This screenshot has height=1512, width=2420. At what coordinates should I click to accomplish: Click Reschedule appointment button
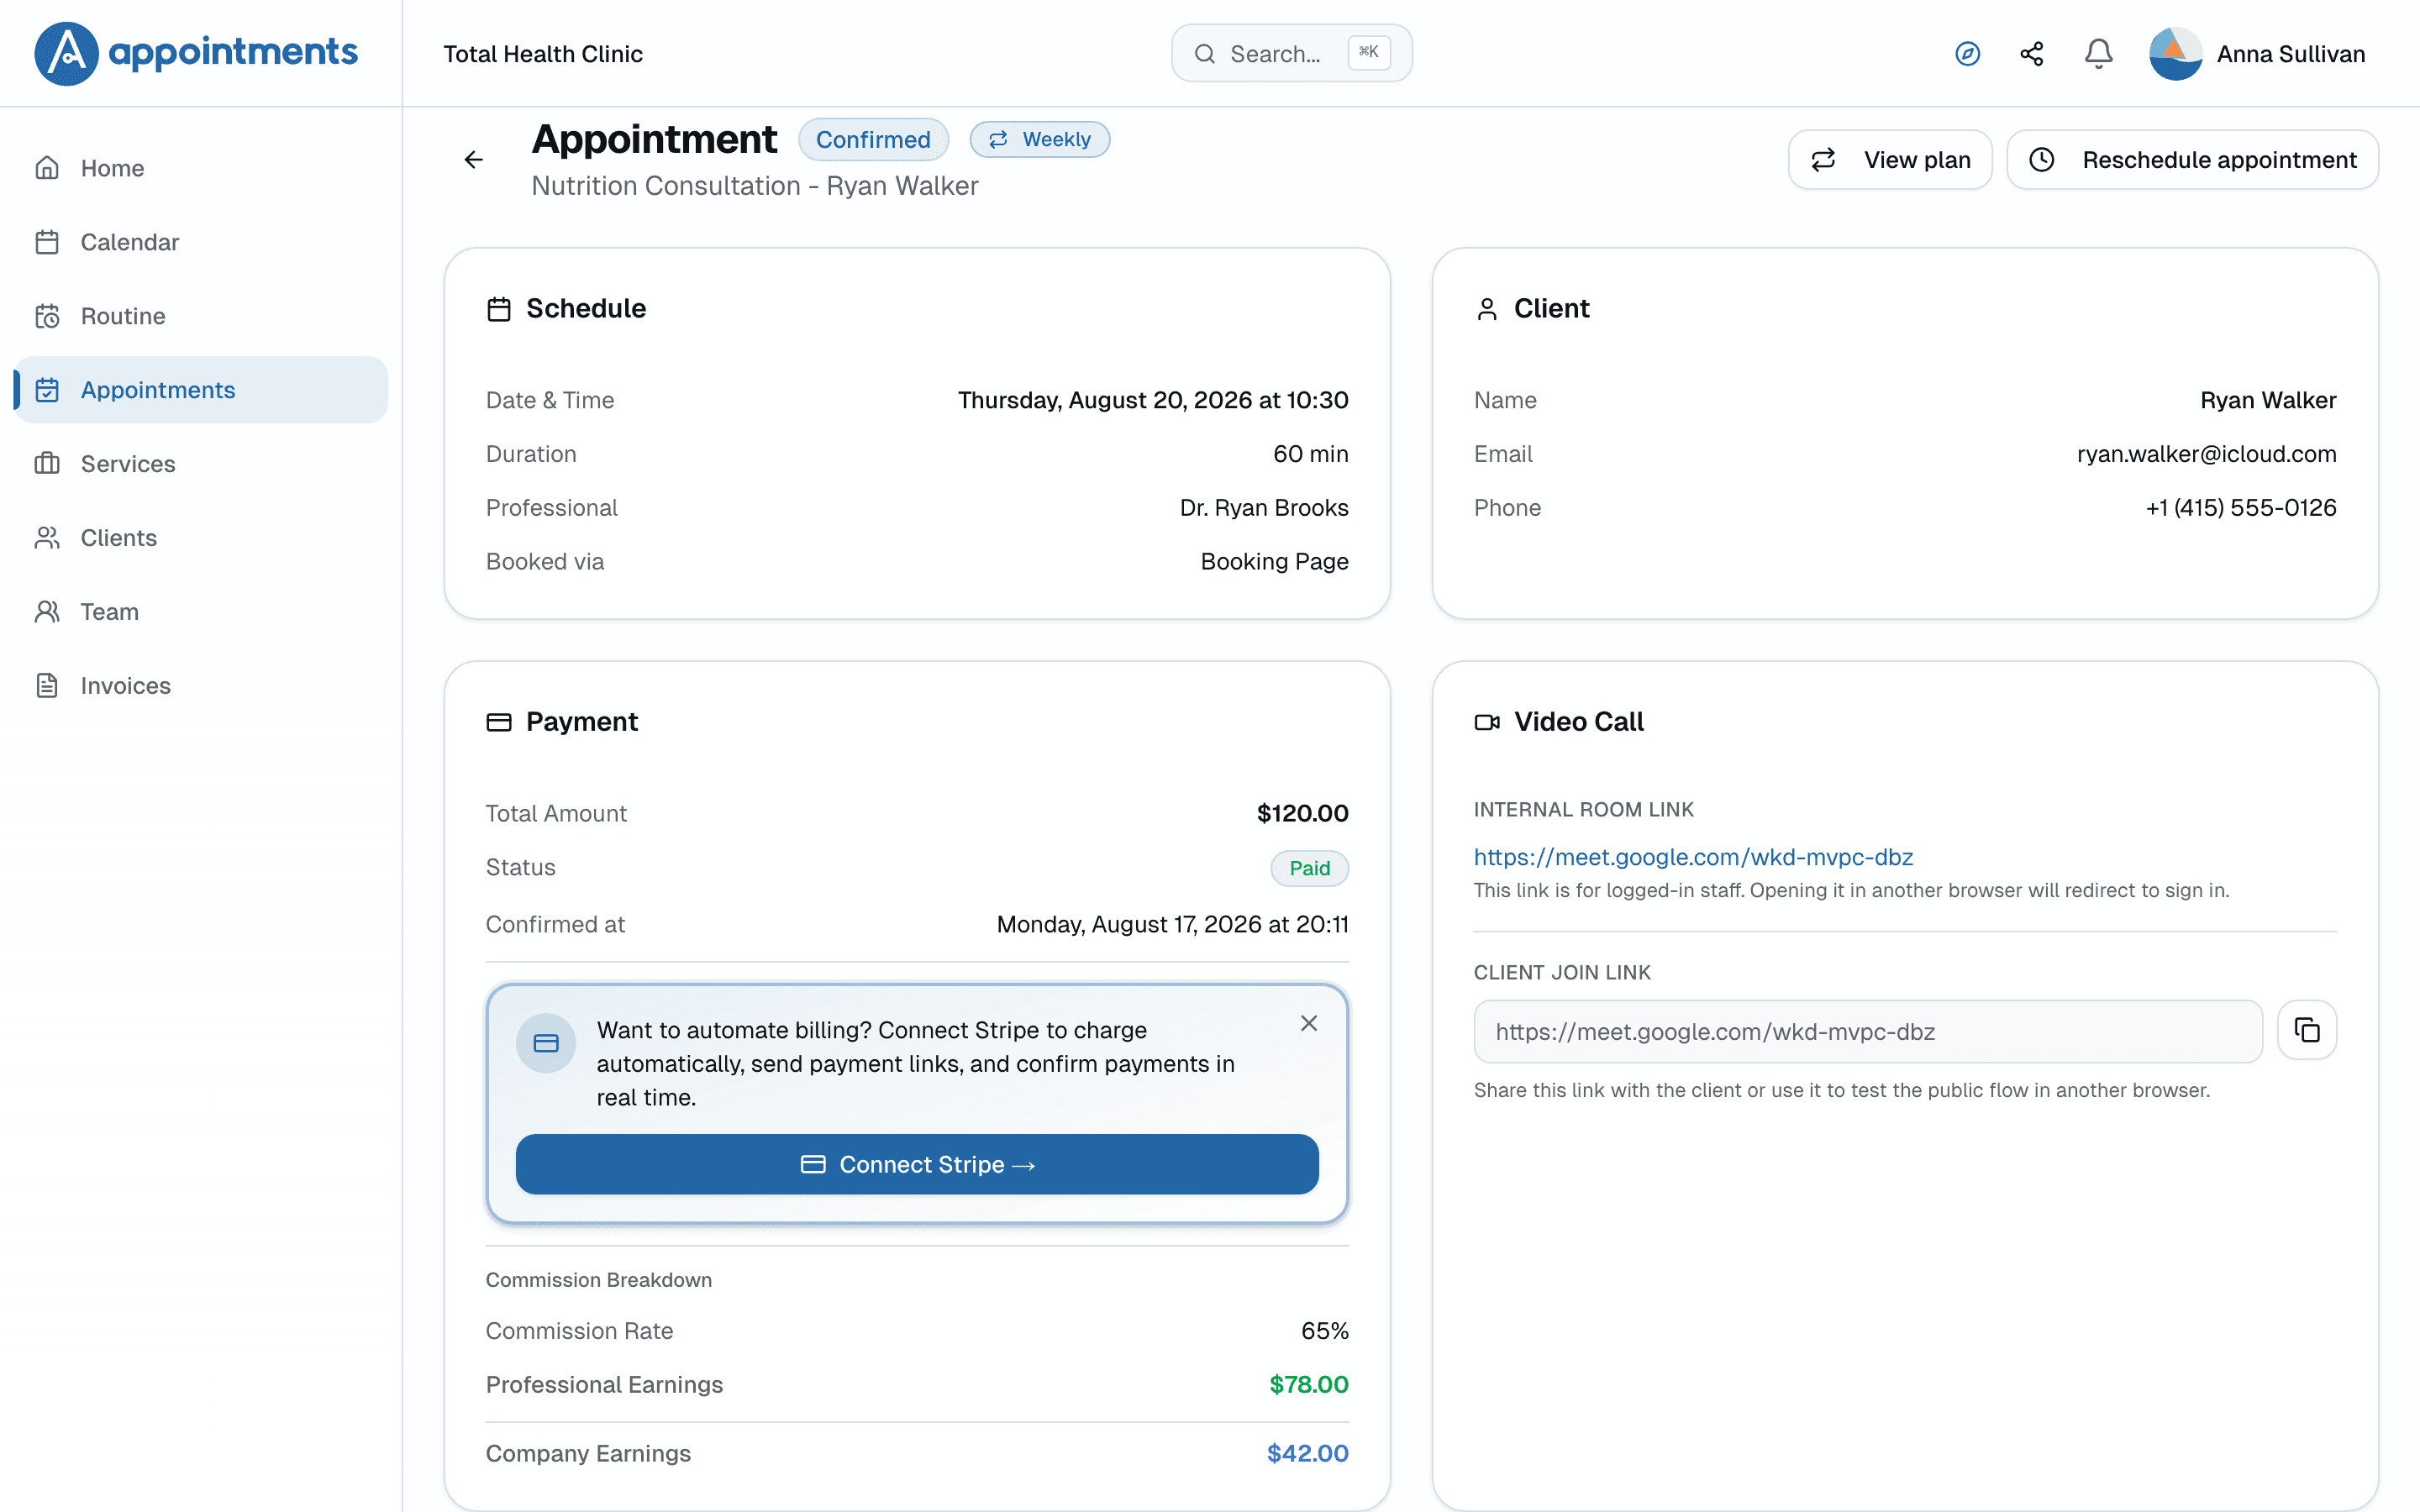point(2192,160)
